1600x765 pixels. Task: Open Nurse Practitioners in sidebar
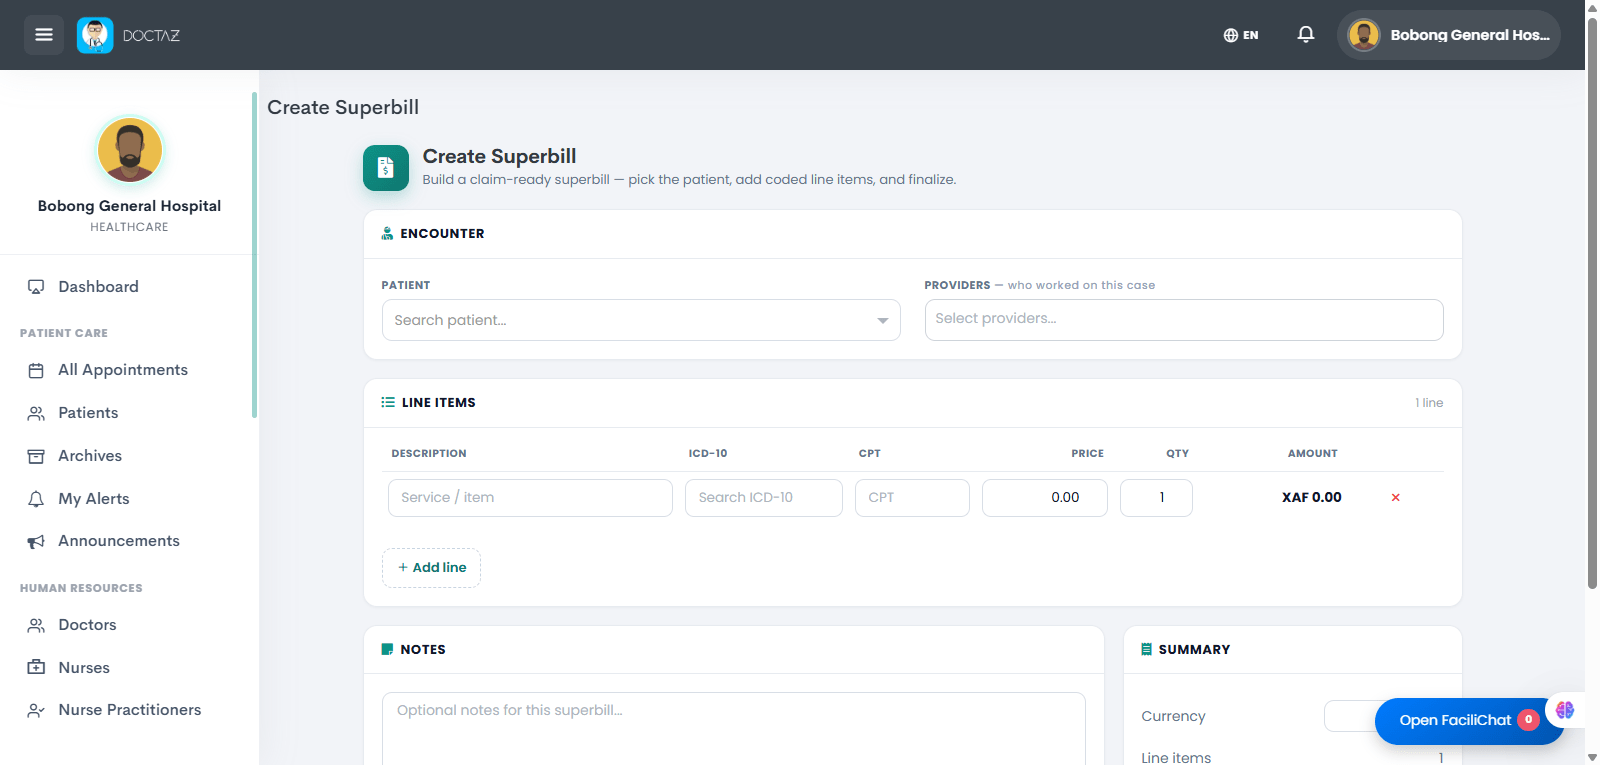[x=130, y=710]
